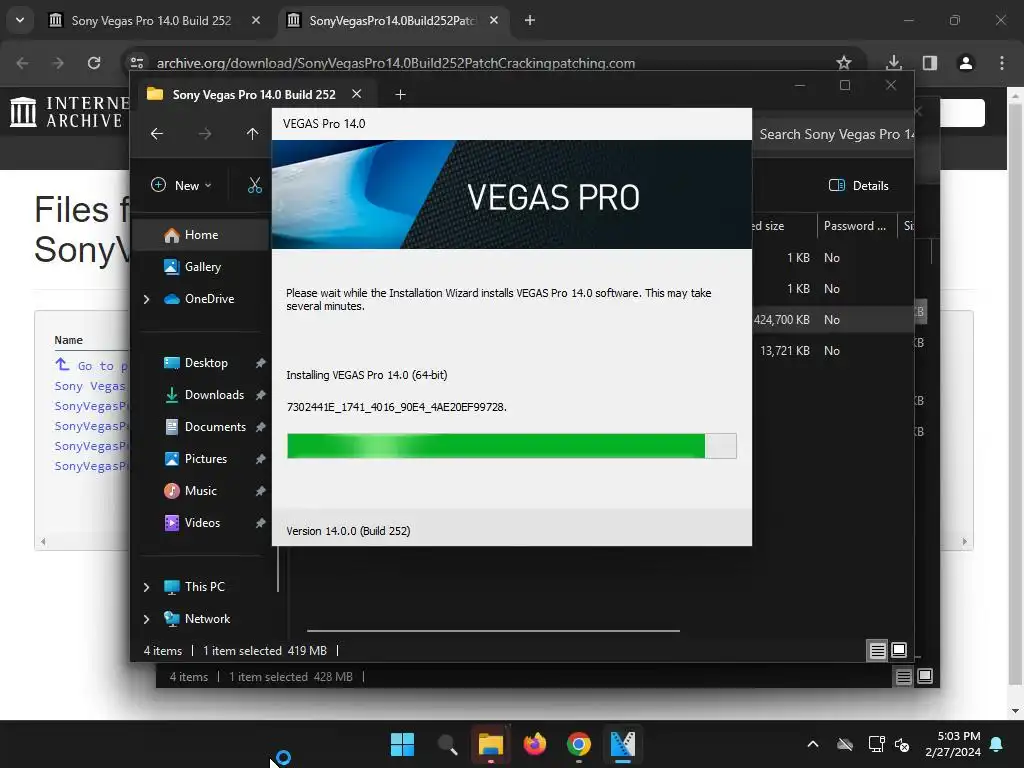
Task: Add a new File Explorer tab
Action: click(x=400, y=95)
